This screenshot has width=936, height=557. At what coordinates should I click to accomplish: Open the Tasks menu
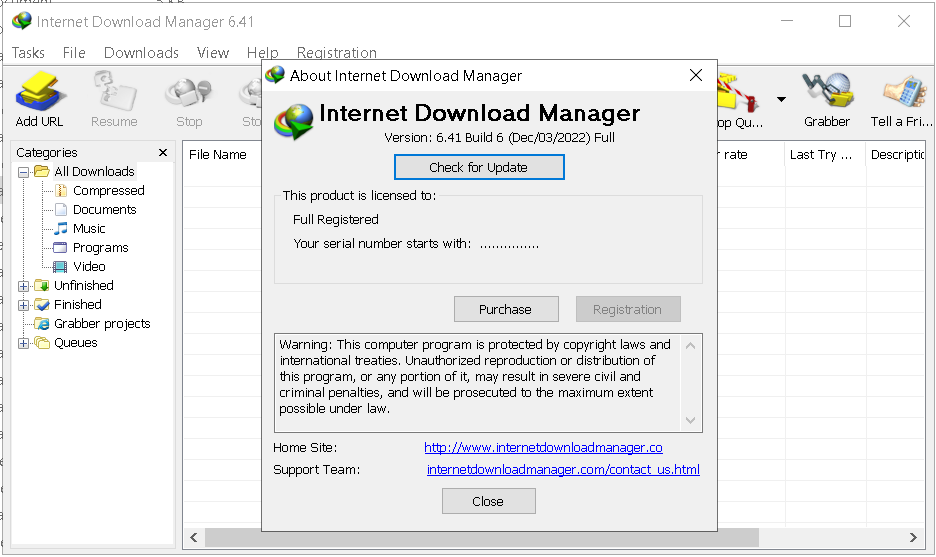tap(28, 53)
